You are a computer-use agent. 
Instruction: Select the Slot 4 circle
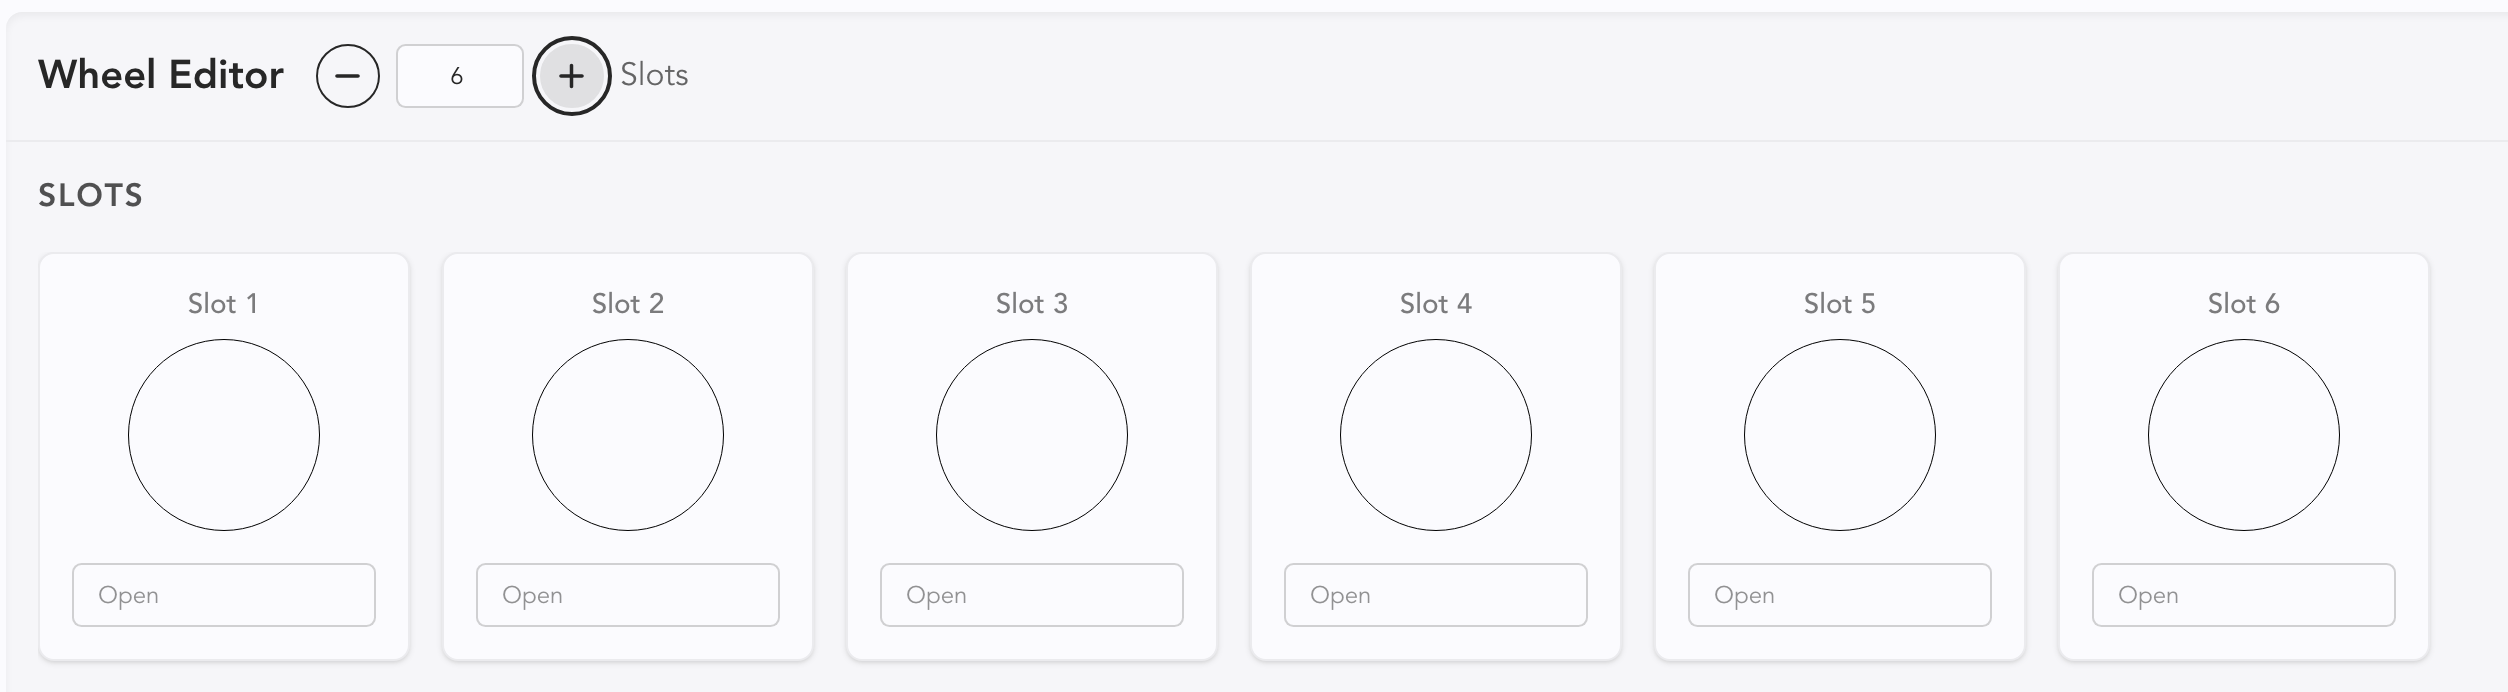coord(1436,435)
